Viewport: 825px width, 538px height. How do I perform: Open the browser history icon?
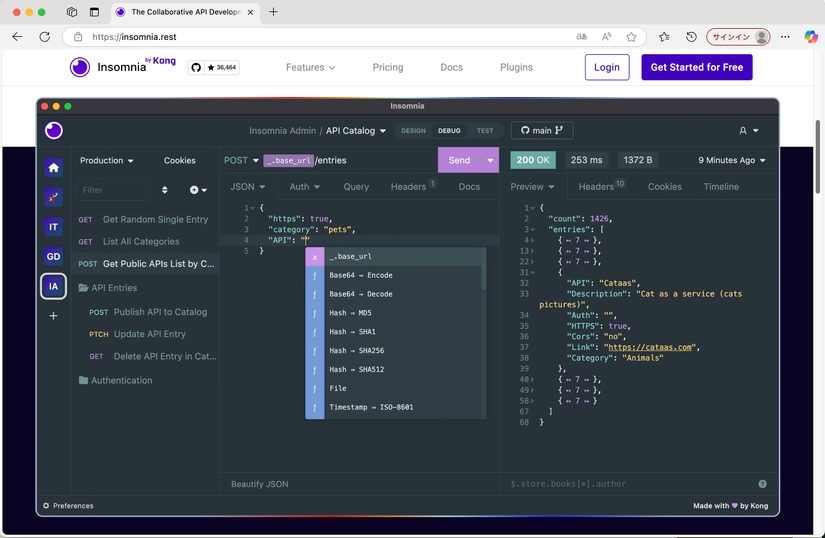coord(691,37)
